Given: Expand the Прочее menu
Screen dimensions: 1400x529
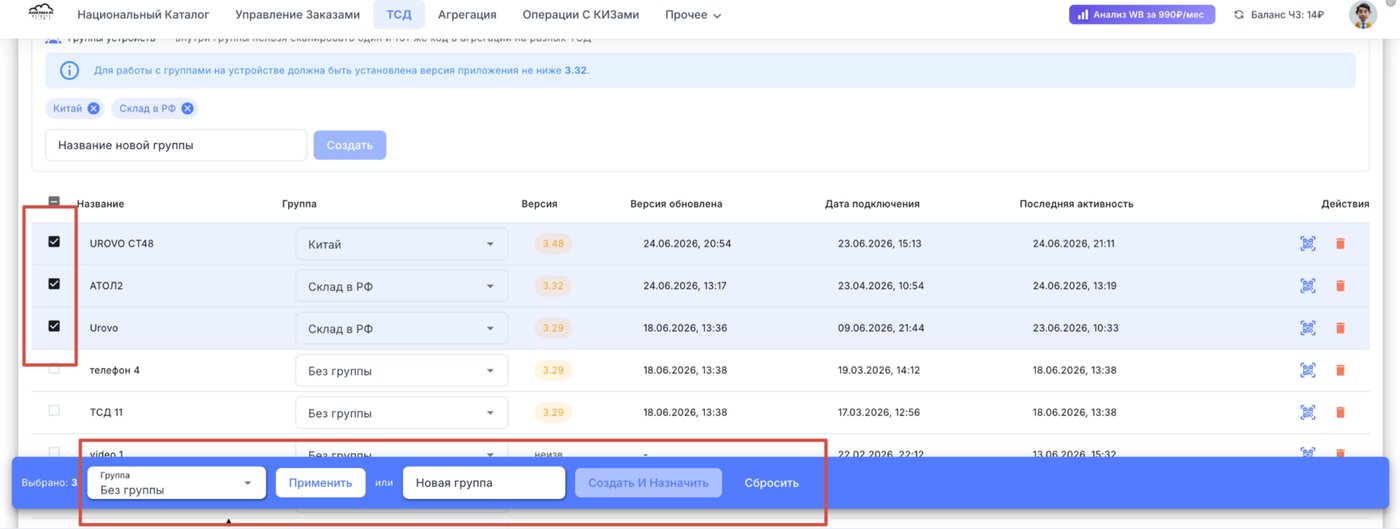Looking at the screenshot, I should click(693, 15).
